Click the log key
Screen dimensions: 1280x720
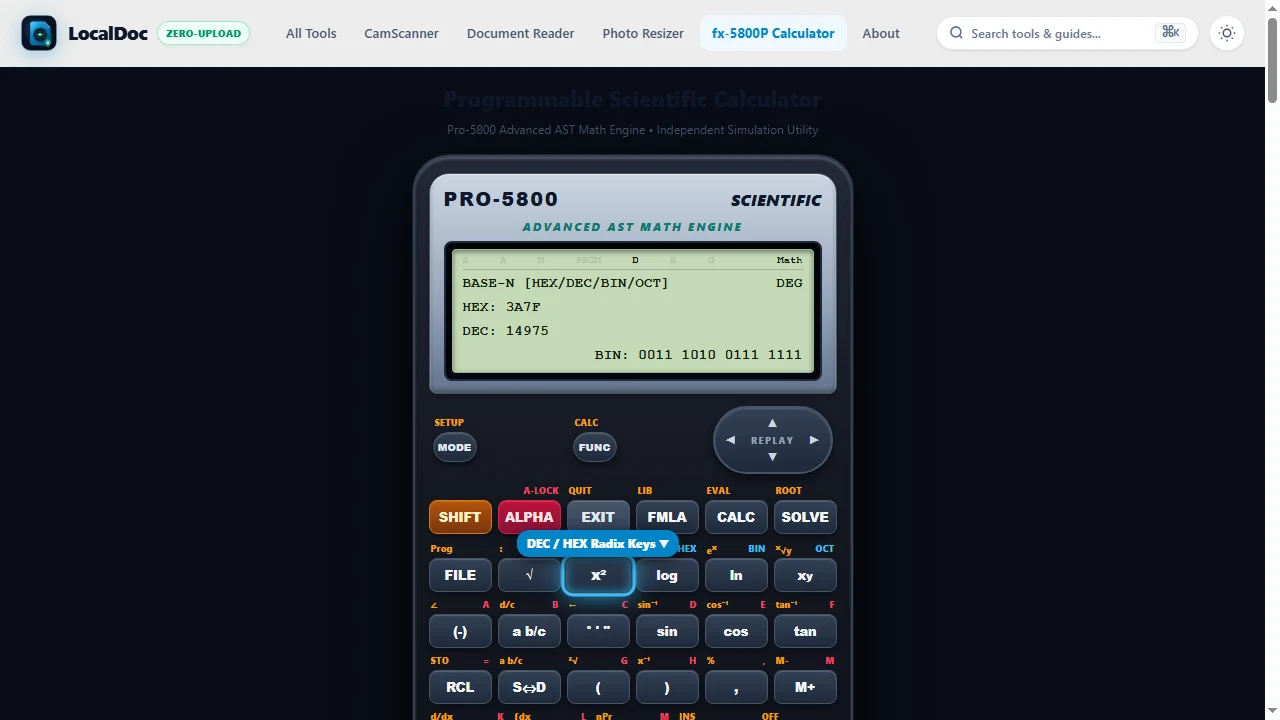pos(667,575)
